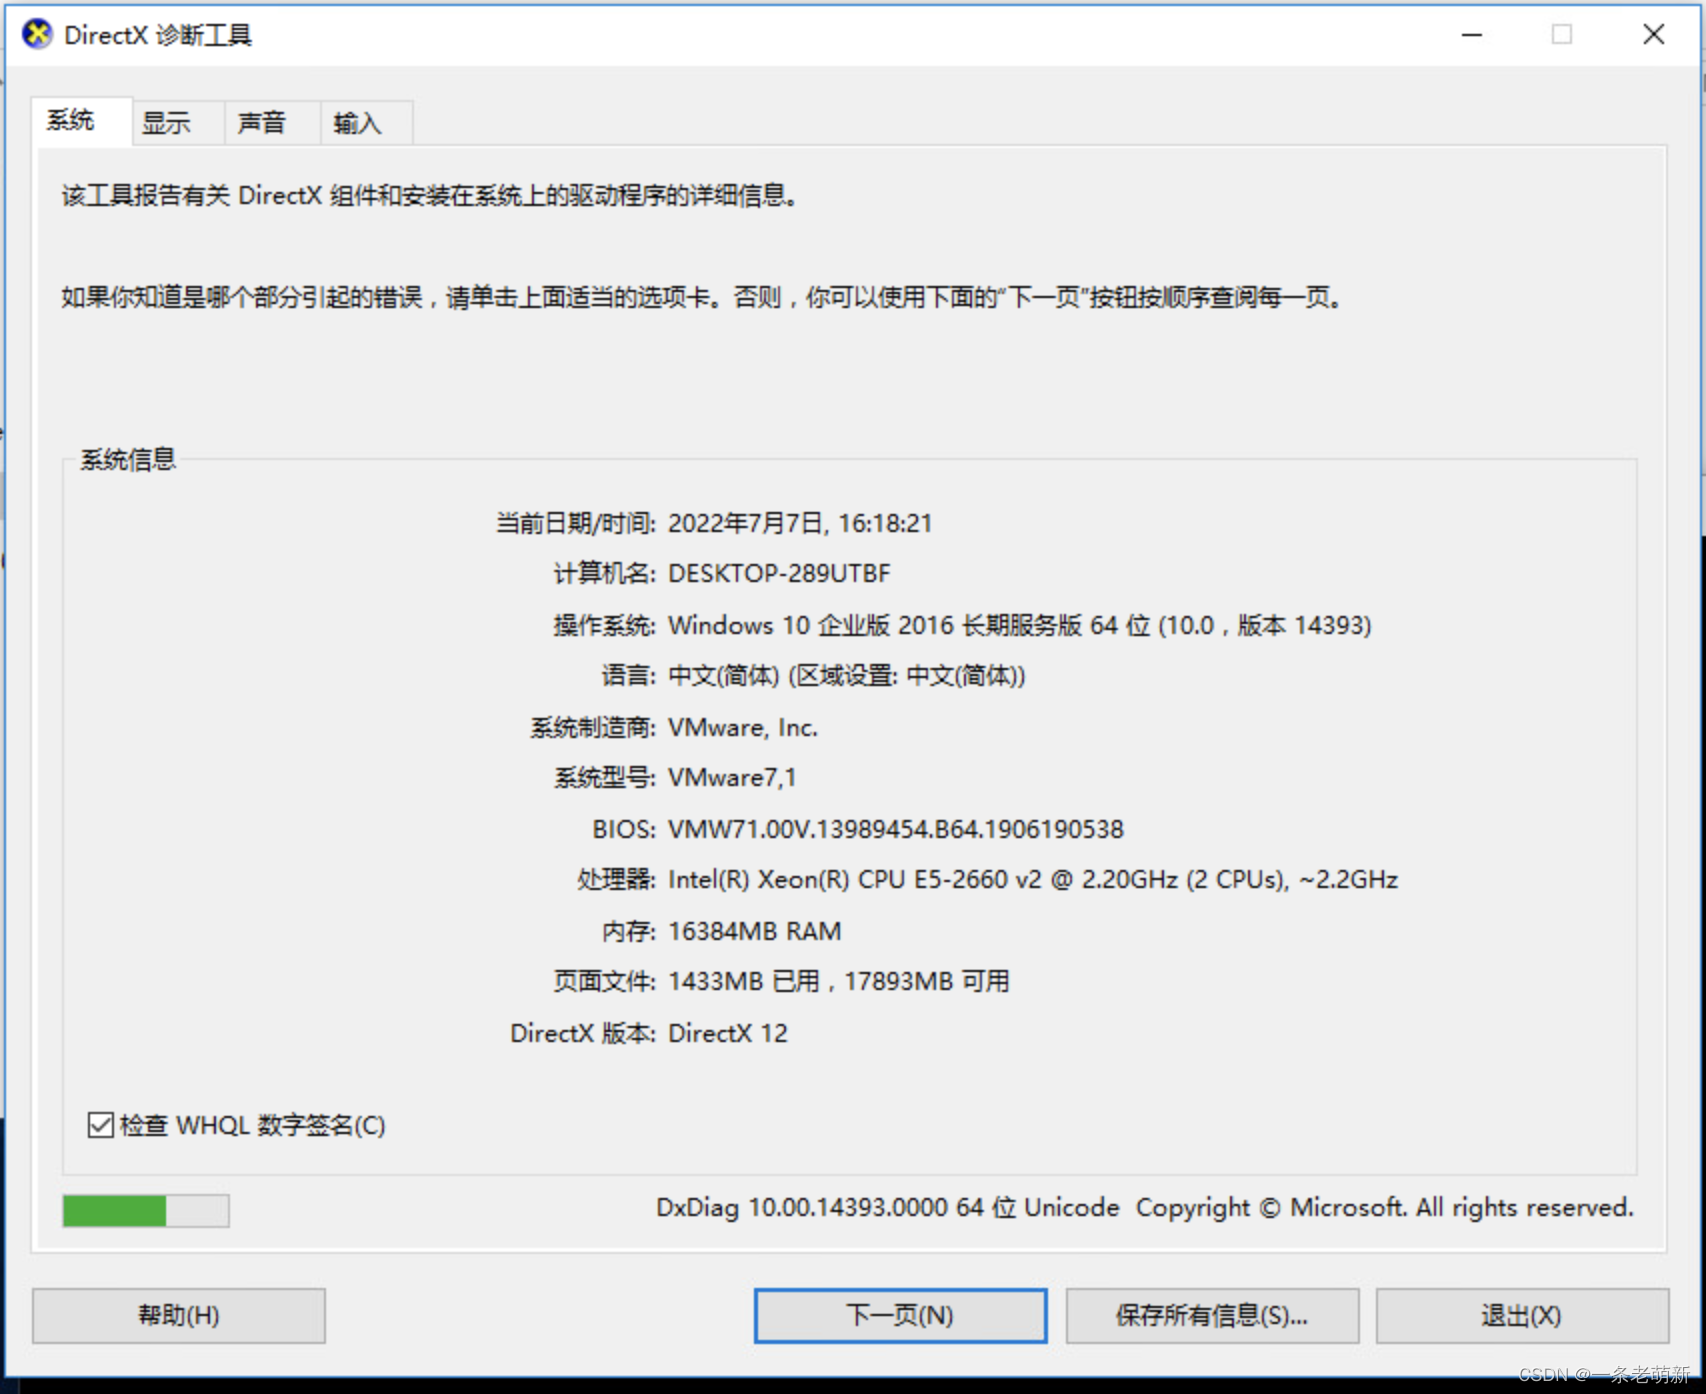Click computer name DESKTOP-289UTBF

779,573
